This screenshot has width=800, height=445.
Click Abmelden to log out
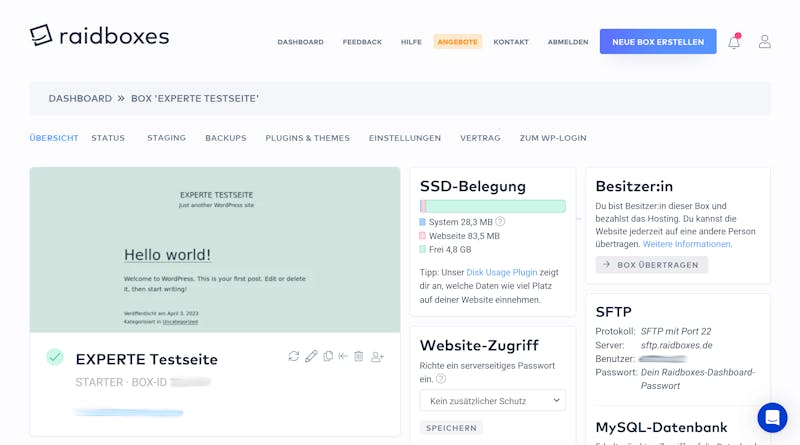click(x=568, y=42)
